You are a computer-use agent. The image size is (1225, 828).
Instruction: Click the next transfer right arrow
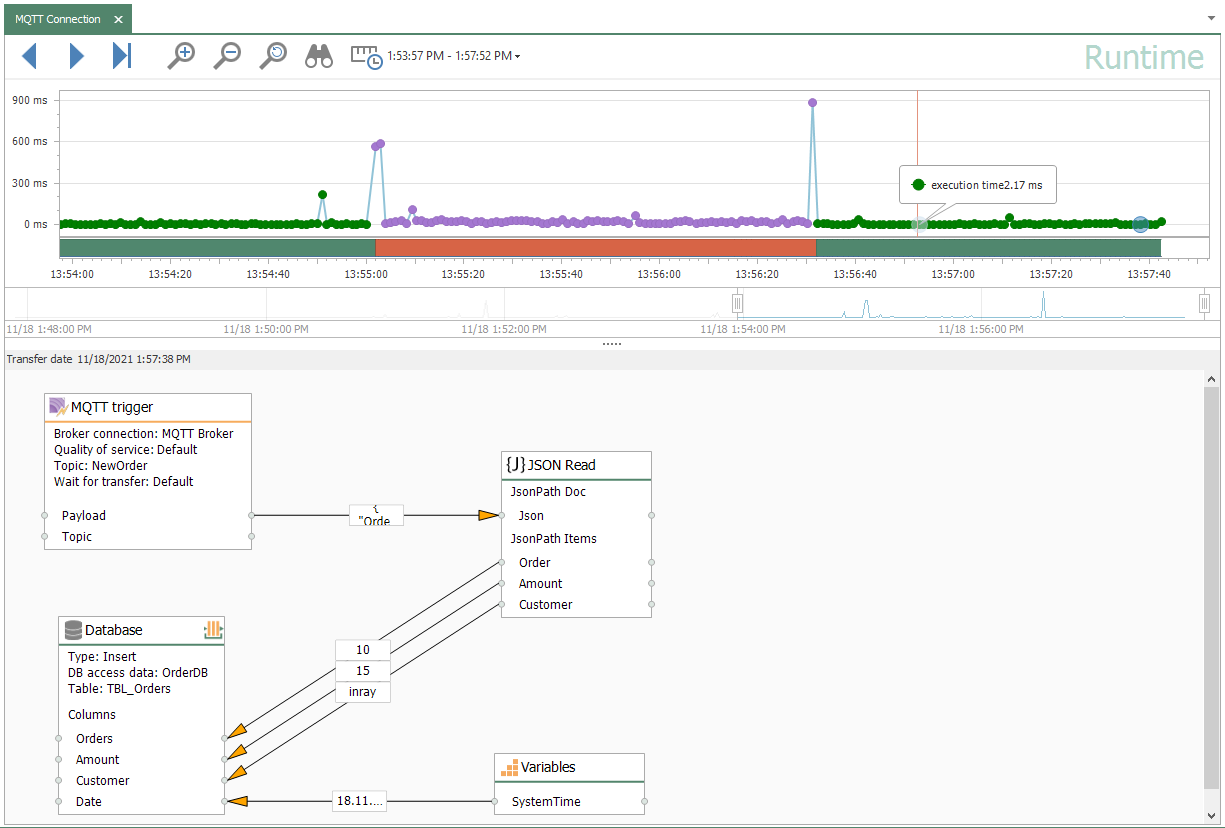pyautogui.click(x=76, y=56)
